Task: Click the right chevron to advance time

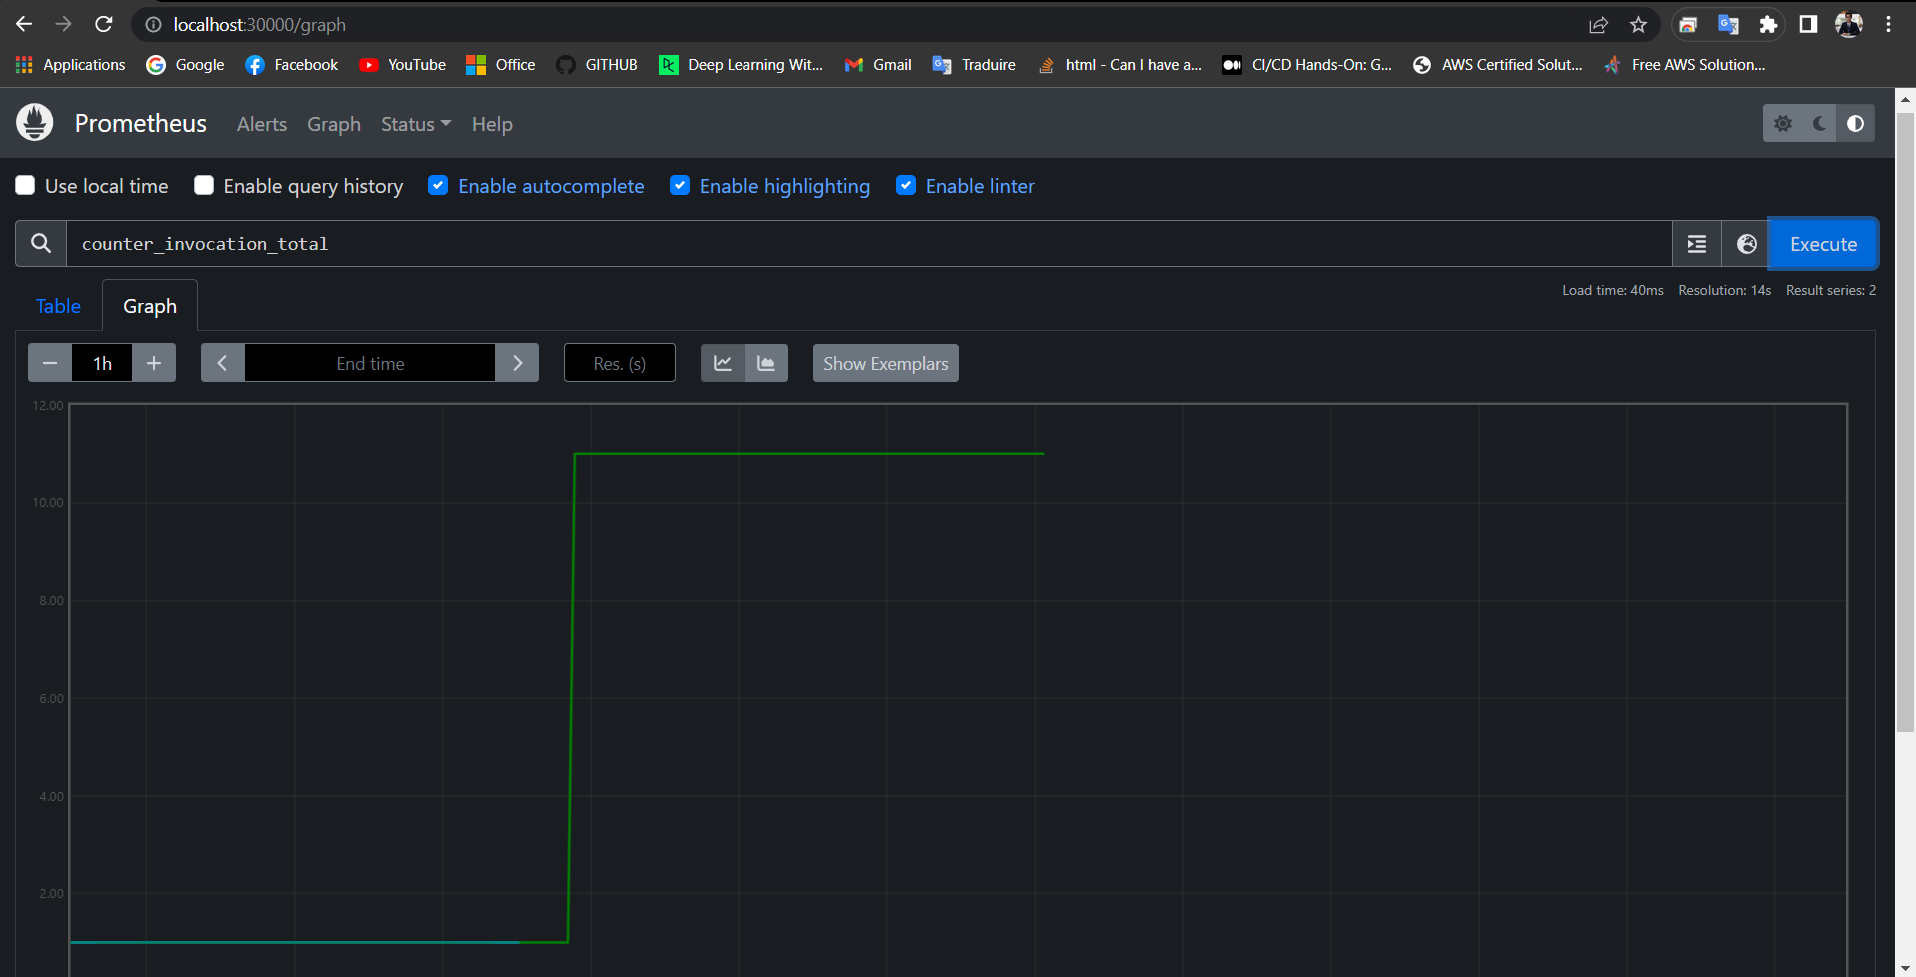Action: [517, 362]
